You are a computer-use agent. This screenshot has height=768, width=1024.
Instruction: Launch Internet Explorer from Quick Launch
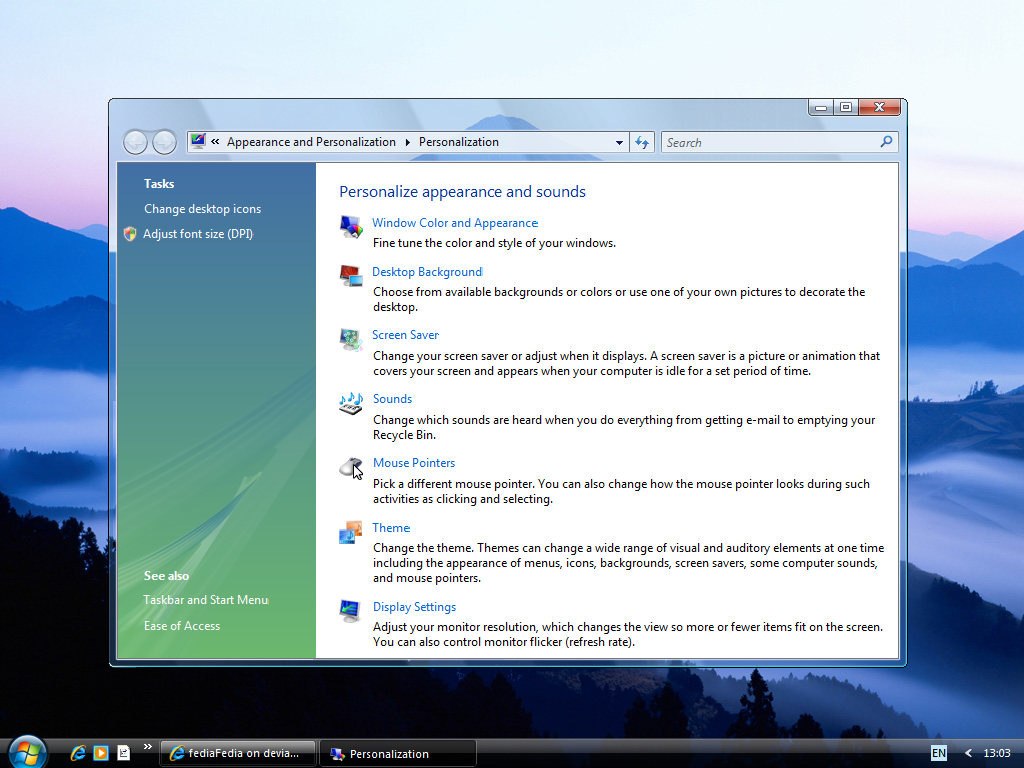(78, 753)
